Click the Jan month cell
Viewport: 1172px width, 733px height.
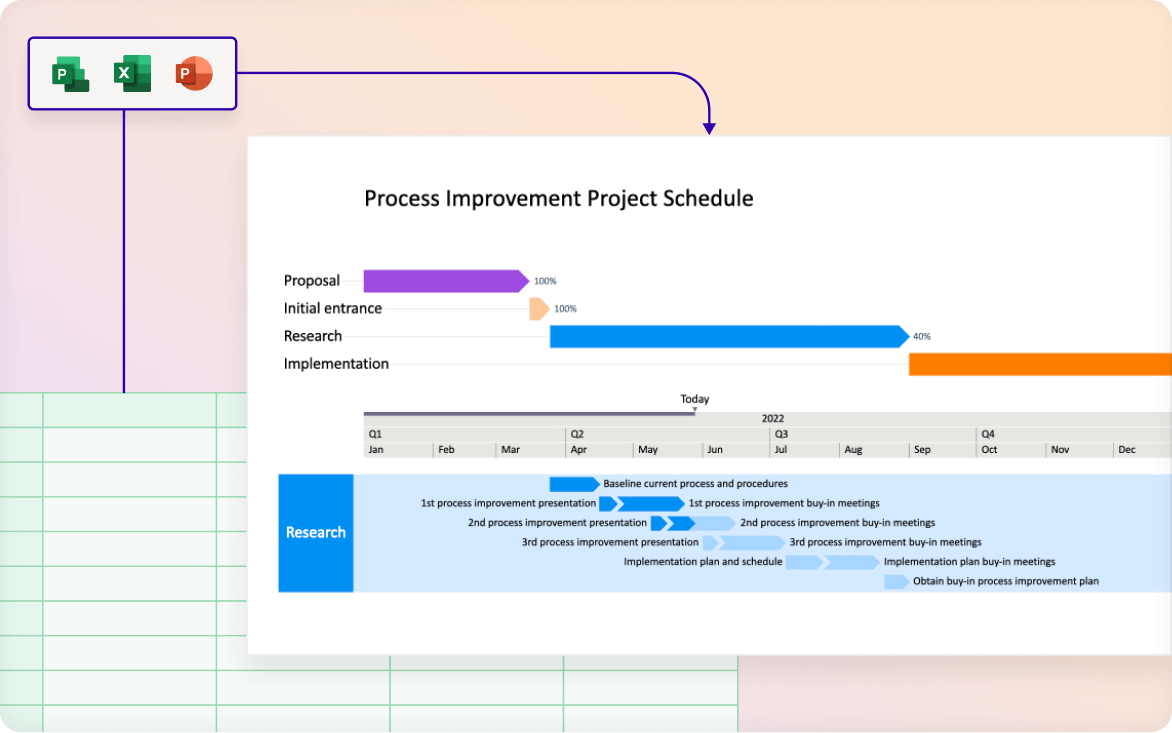(x=398, y=450)
